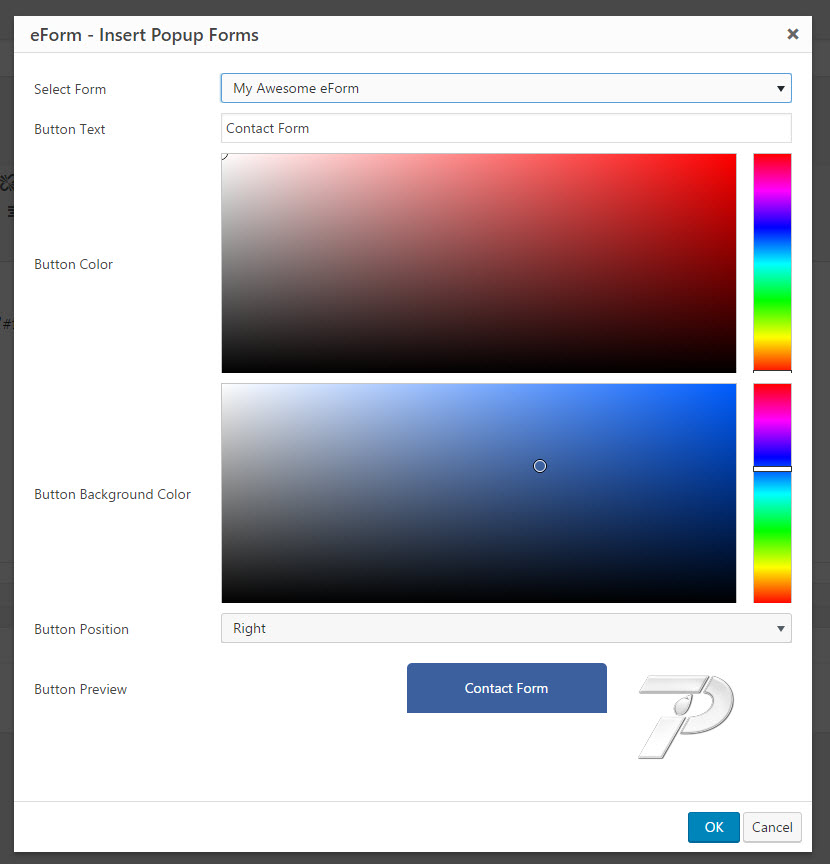
Task: Click the Button Text label
Action: click(x=69, y=129)
